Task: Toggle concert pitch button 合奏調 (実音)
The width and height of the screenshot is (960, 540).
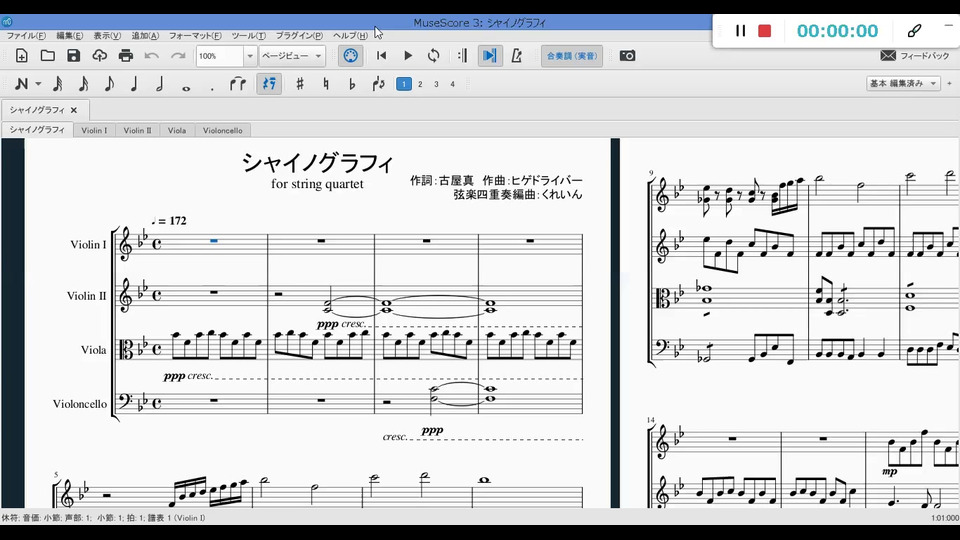Action: [x=572, y=56]
